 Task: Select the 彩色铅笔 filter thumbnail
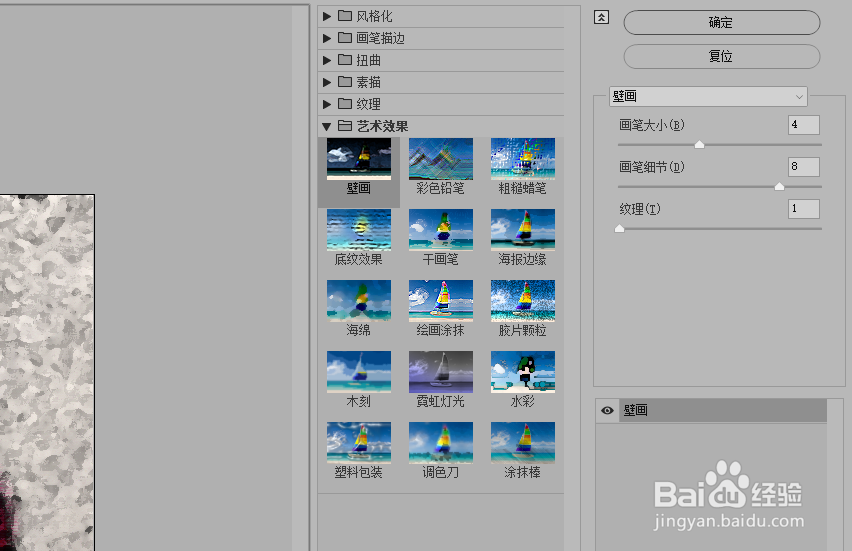point(441,159)
